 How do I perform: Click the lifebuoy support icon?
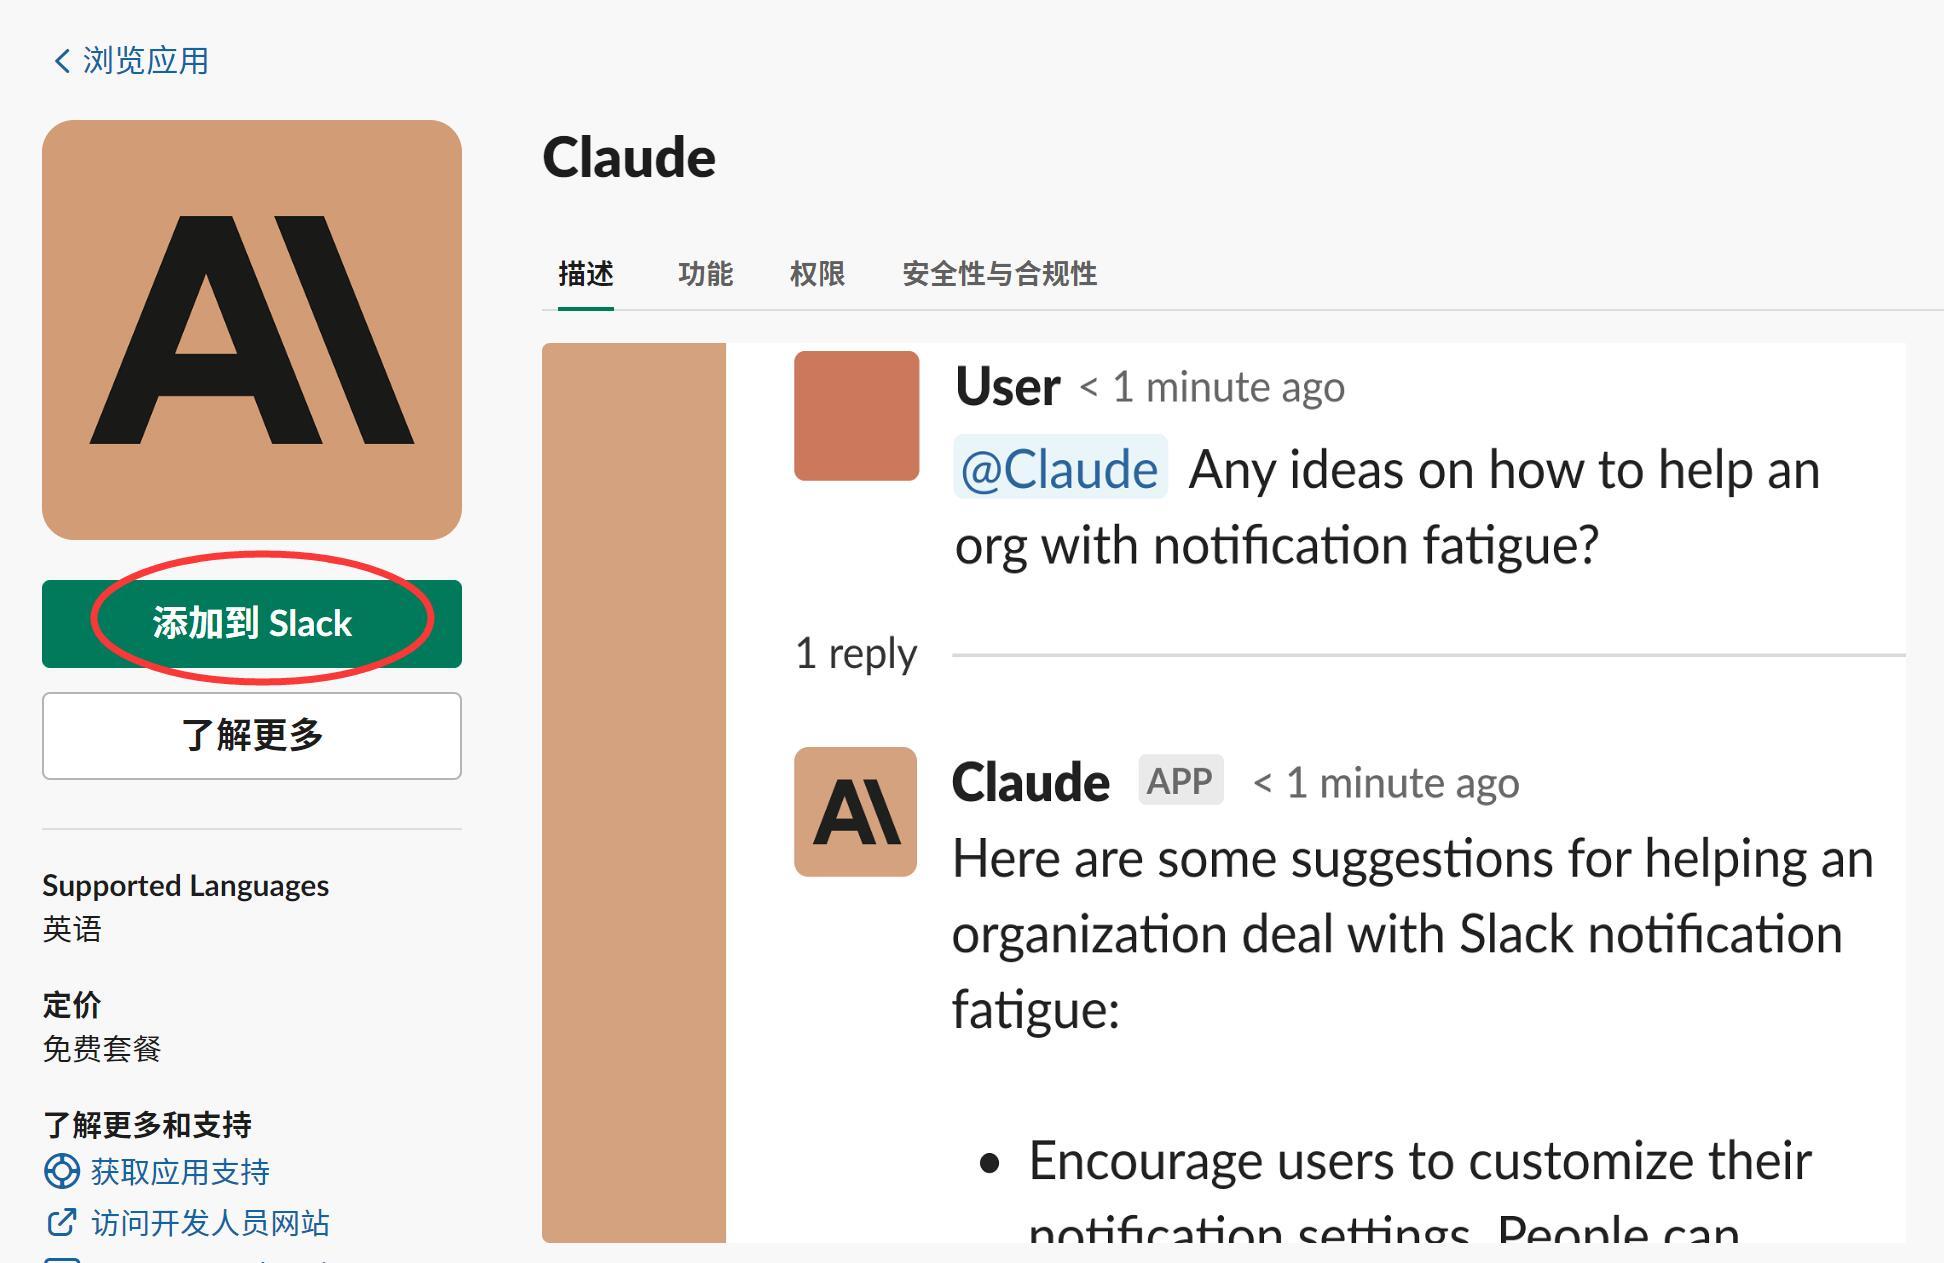pos(62,1172)
